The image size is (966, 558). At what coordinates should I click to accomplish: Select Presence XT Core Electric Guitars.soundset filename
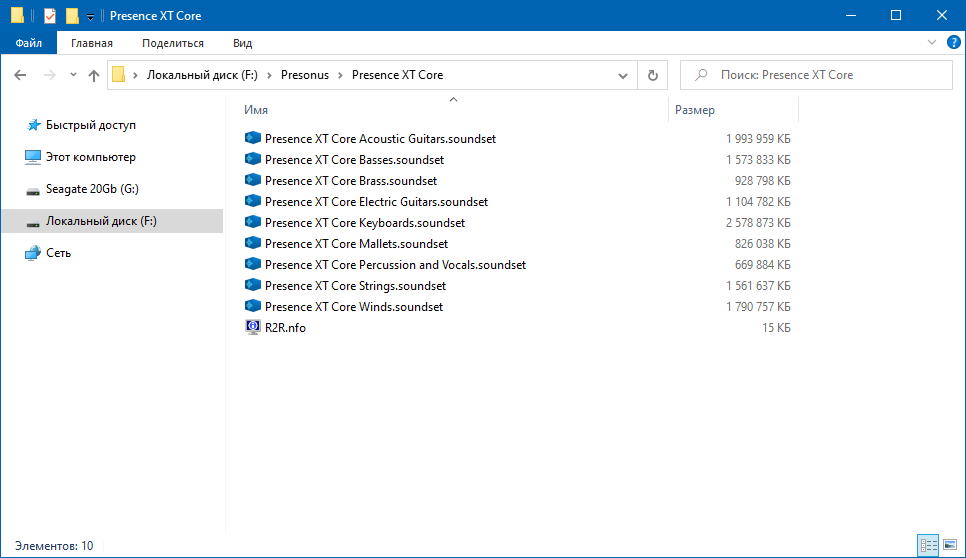tap(376, 201)
